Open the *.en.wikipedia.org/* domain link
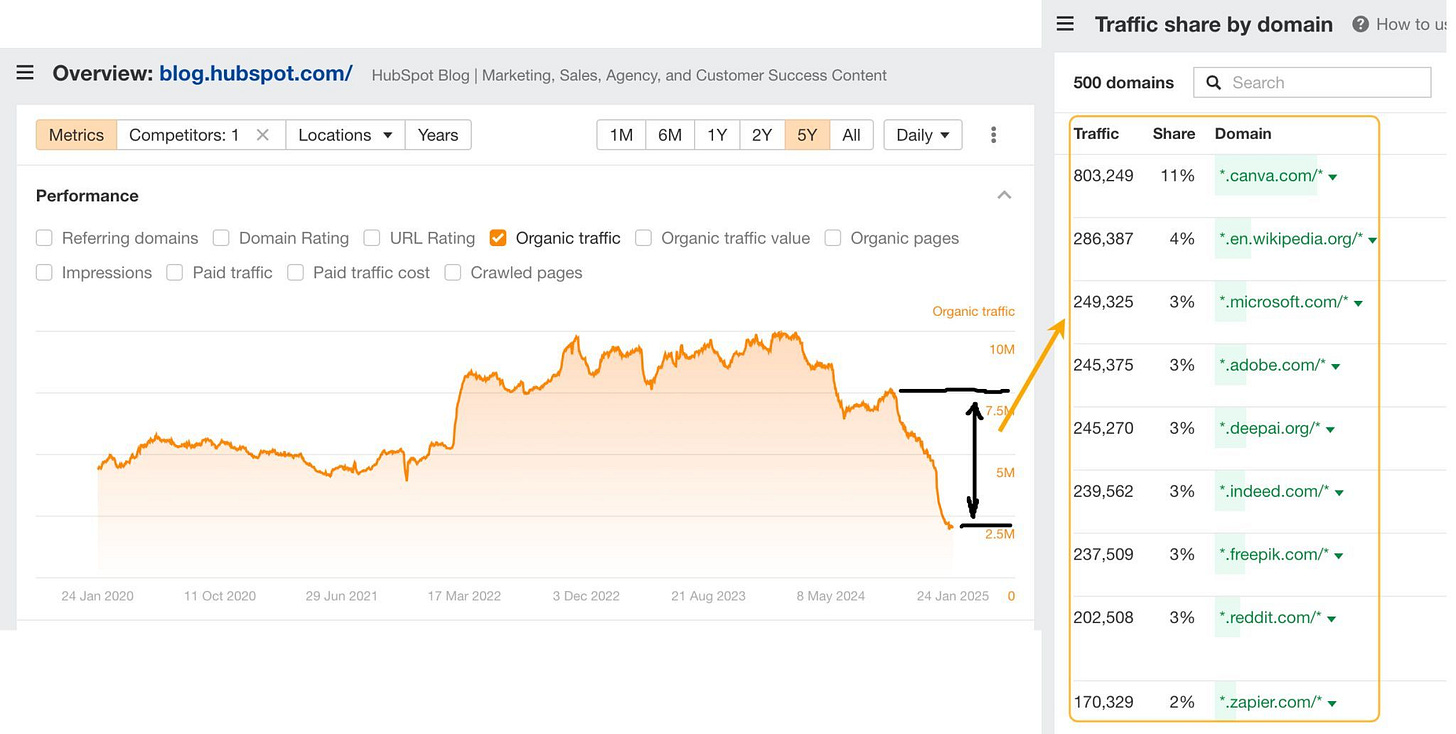1456x734 pixels. tap(1290, 239)
